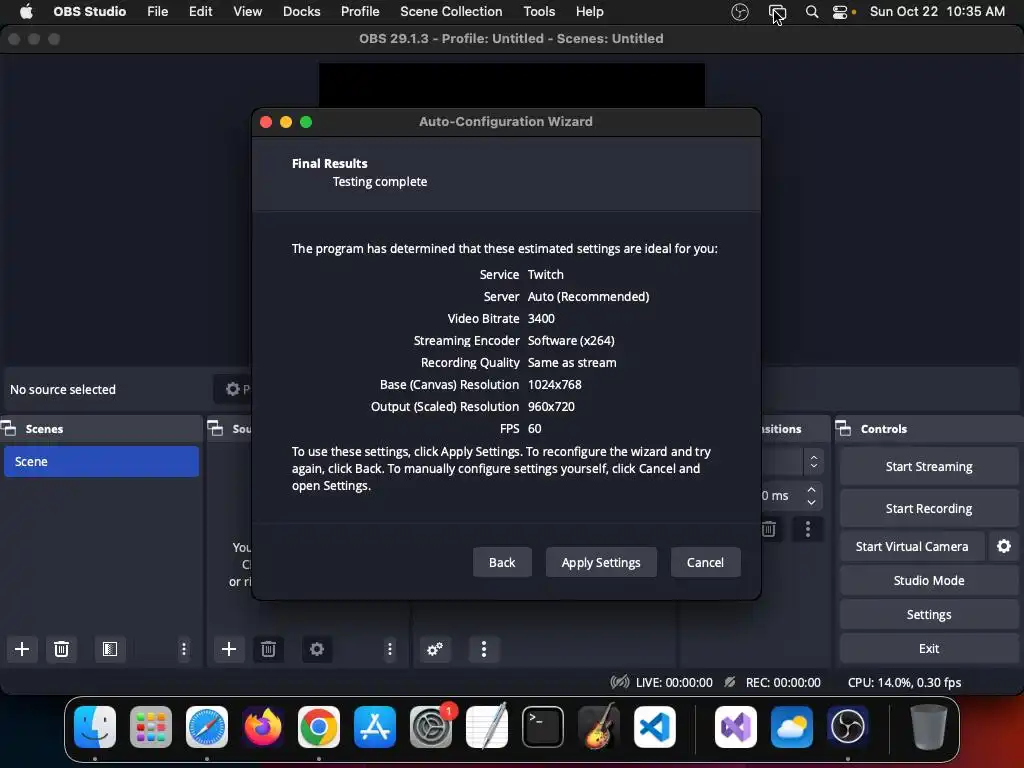This screenshot has height=768, width=1024.
Task: Launch Google Chrome from the Dock
Action: 319,726
